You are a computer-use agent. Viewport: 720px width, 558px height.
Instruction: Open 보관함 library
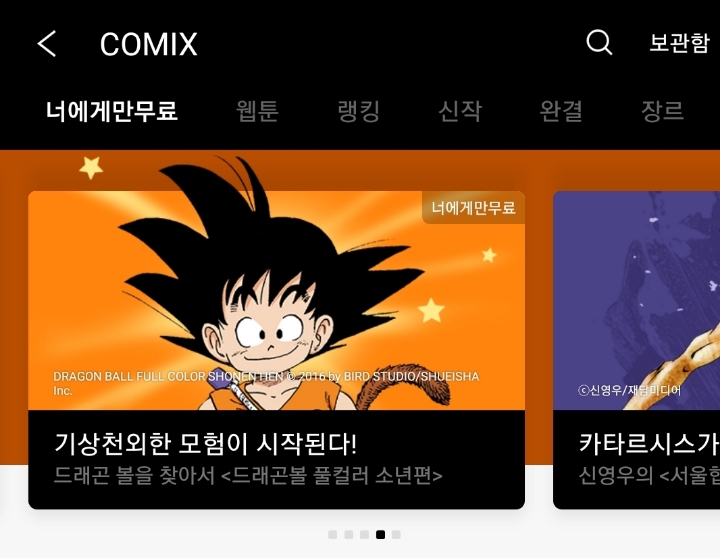(x=679, y=43)
